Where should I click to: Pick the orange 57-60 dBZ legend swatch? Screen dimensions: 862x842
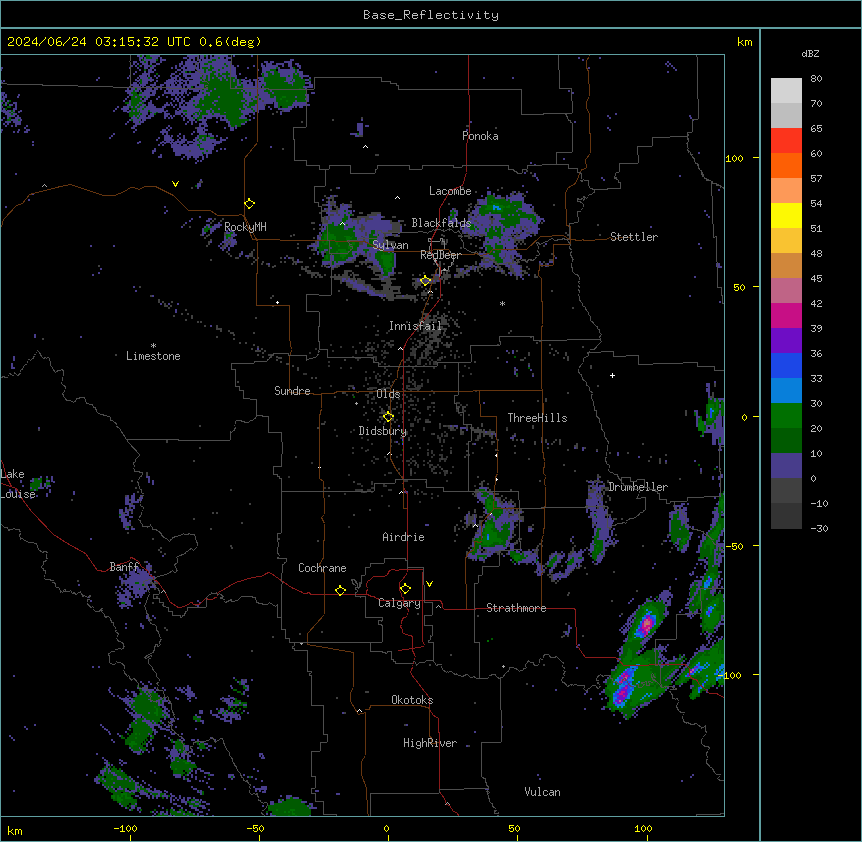click(x=786, y=165)
